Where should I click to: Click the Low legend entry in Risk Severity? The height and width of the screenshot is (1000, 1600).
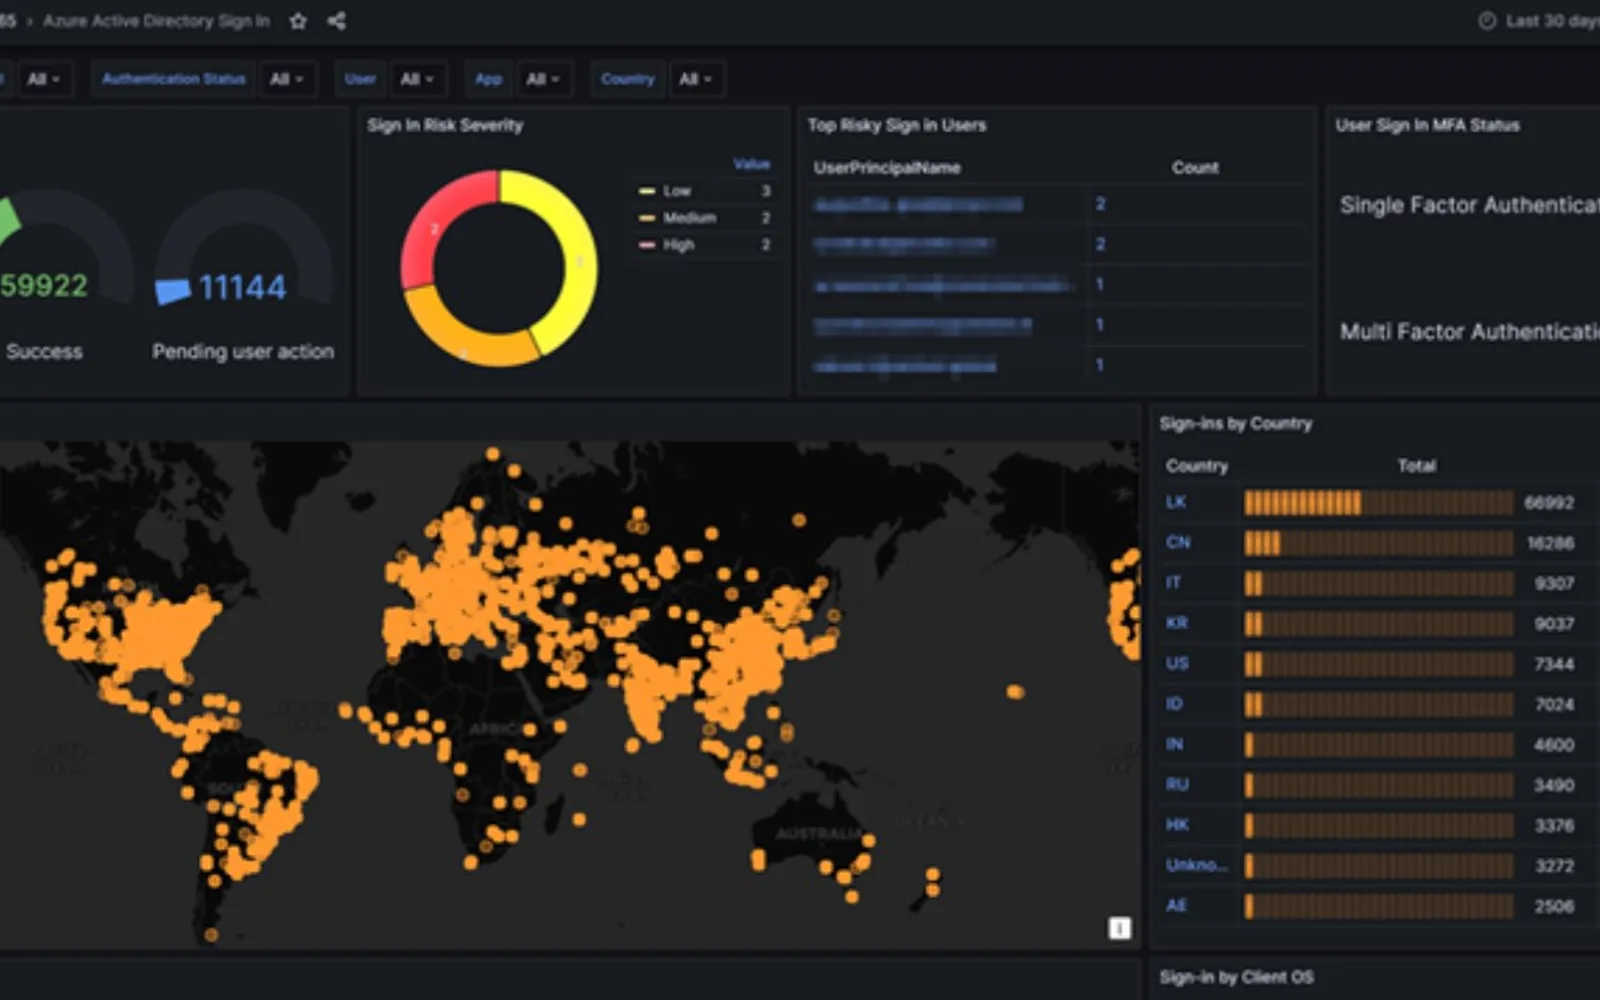pyautogui.click(x=676, y=190)
